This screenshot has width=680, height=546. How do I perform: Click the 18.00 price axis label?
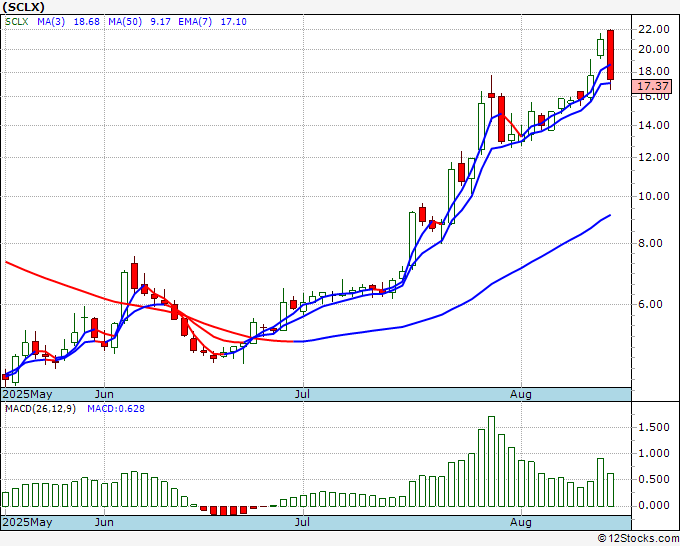[x=654, y=72]
